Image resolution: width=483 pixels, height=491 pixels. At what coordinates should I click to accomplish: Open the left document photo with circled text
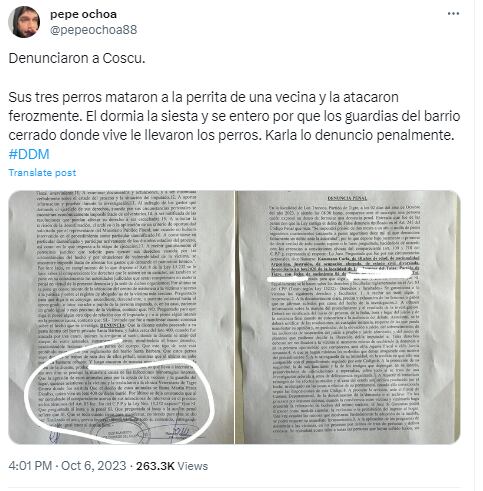[x=121, y=317]
